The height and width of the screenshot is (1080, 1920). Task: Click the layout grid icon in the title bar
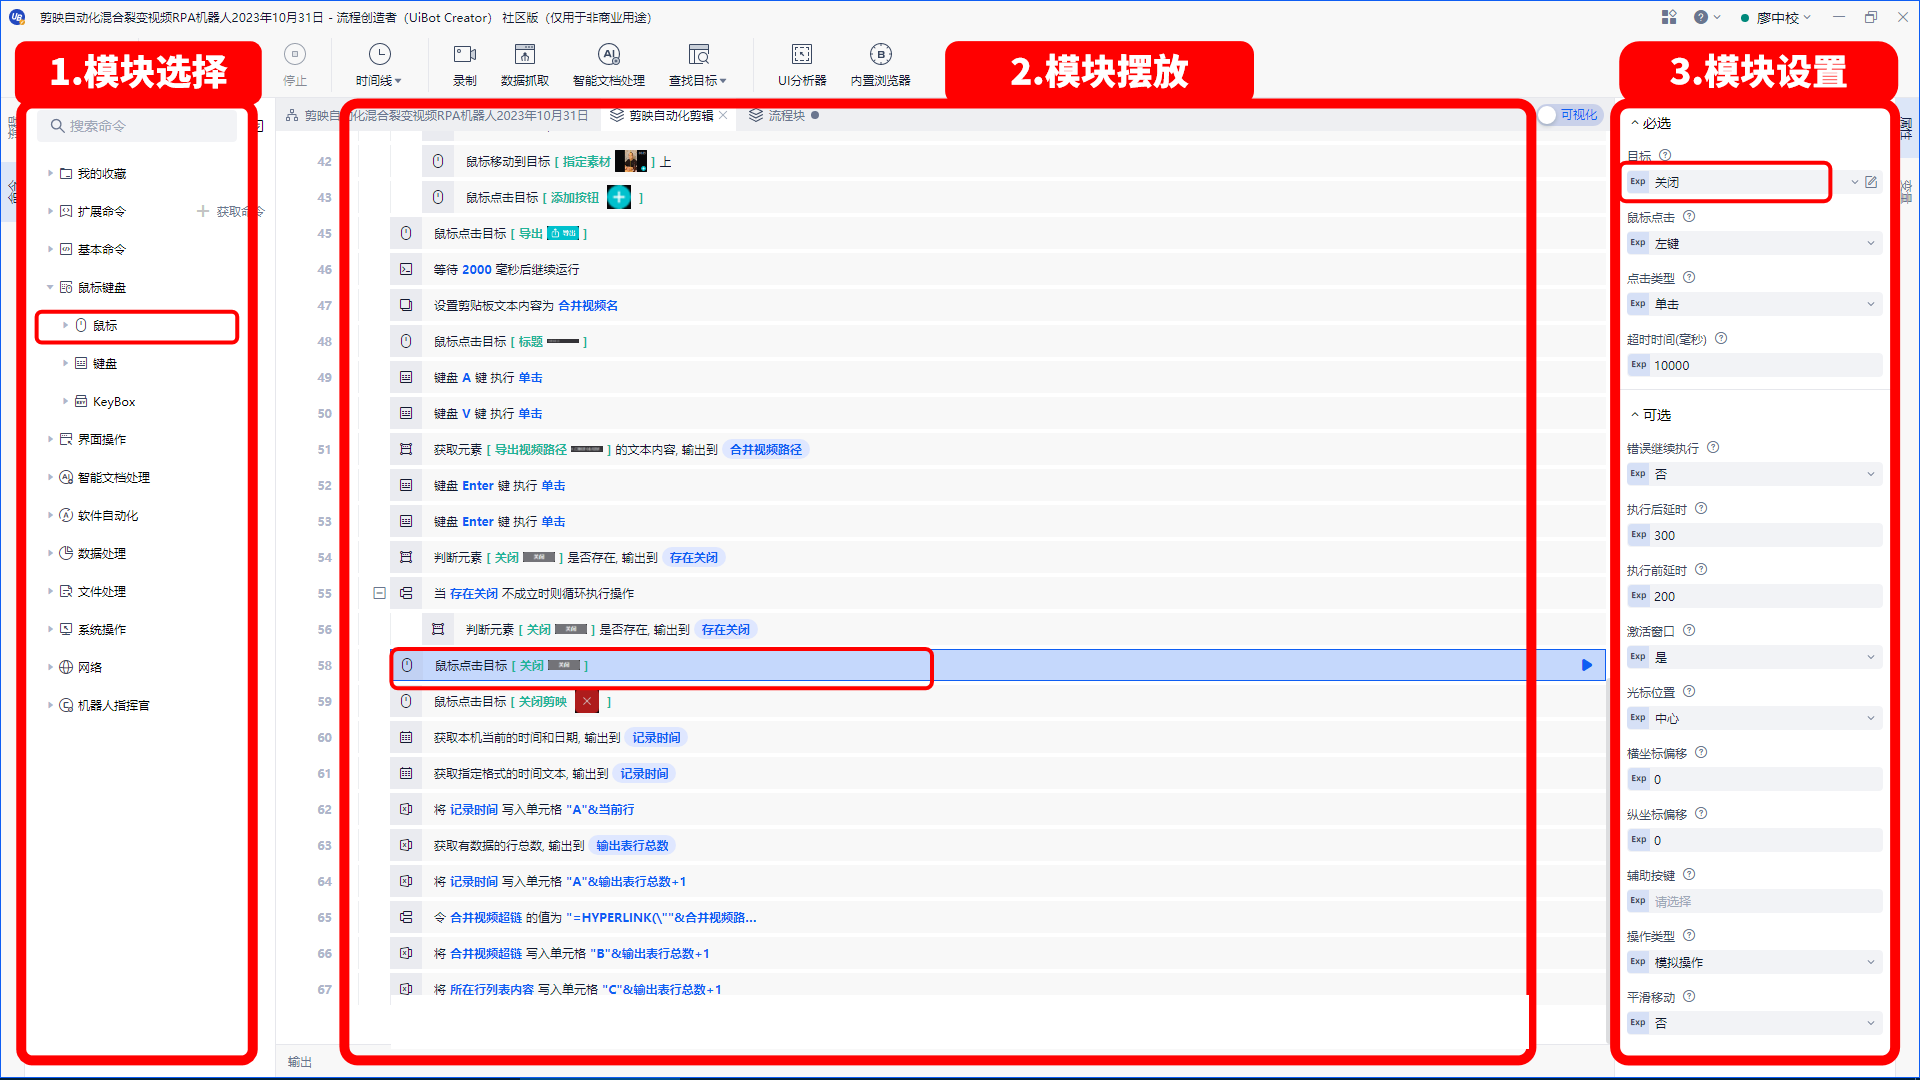(1669, 17)
